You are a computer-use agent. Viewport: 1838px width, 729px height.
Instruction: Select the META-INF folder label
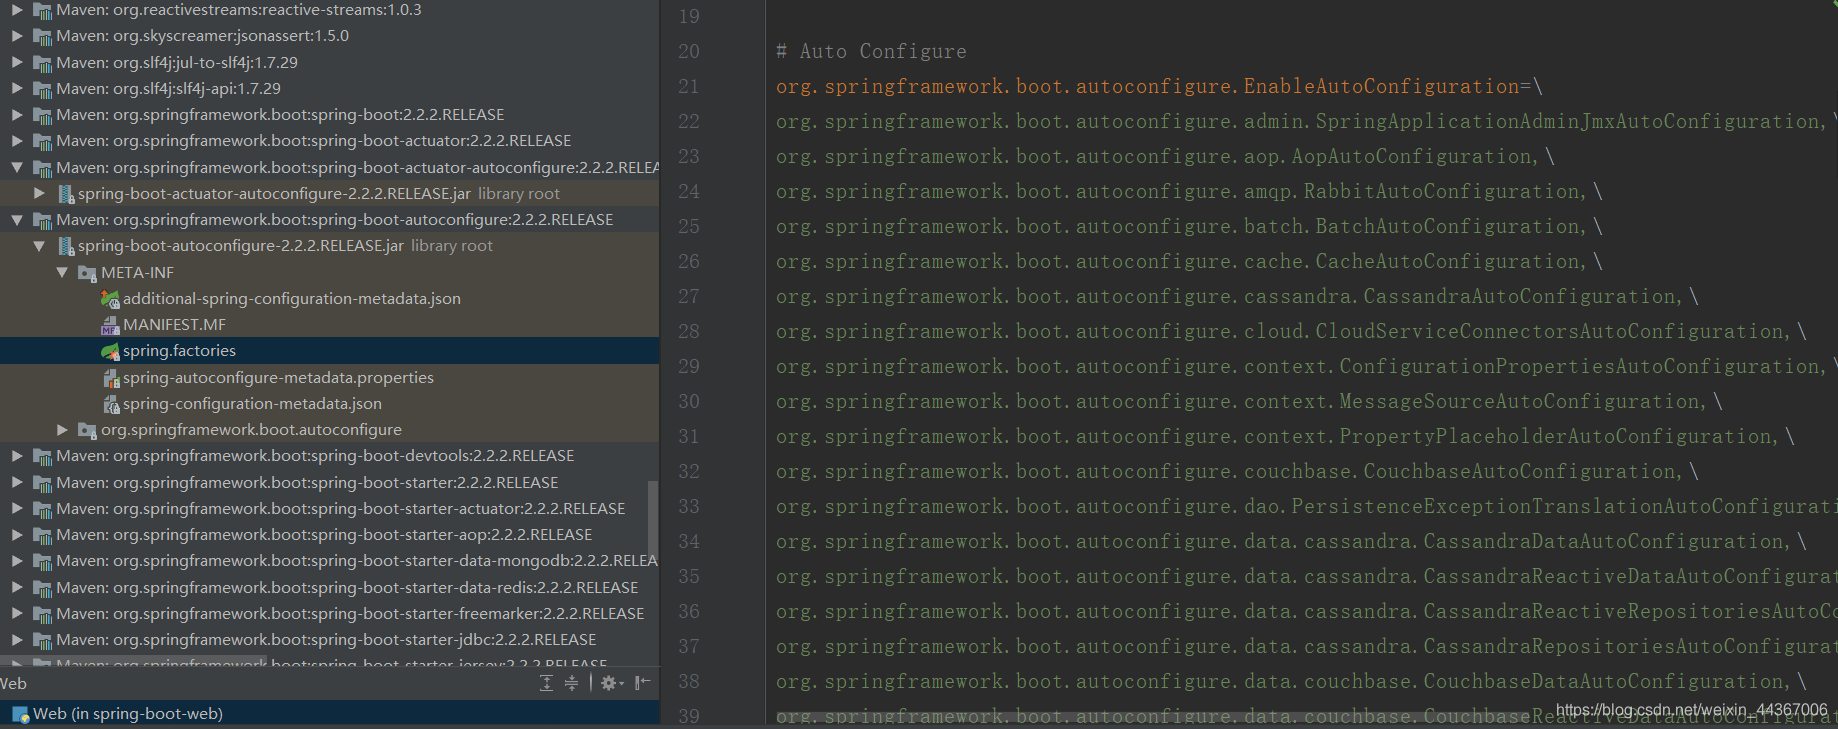[137, 273]
